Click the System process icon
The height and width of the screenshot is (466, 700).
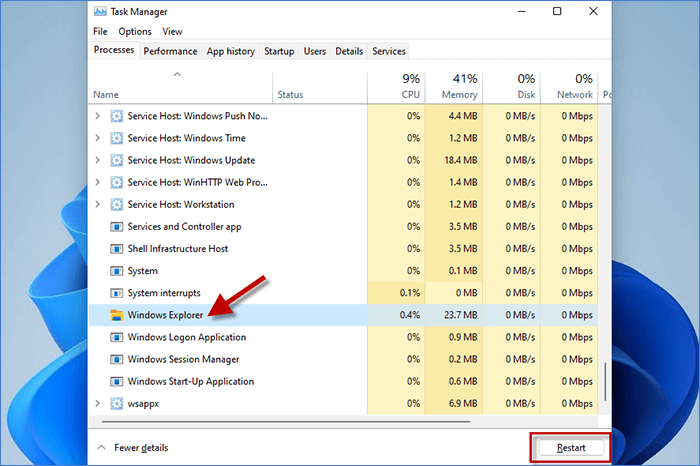(x=117, y=271)
